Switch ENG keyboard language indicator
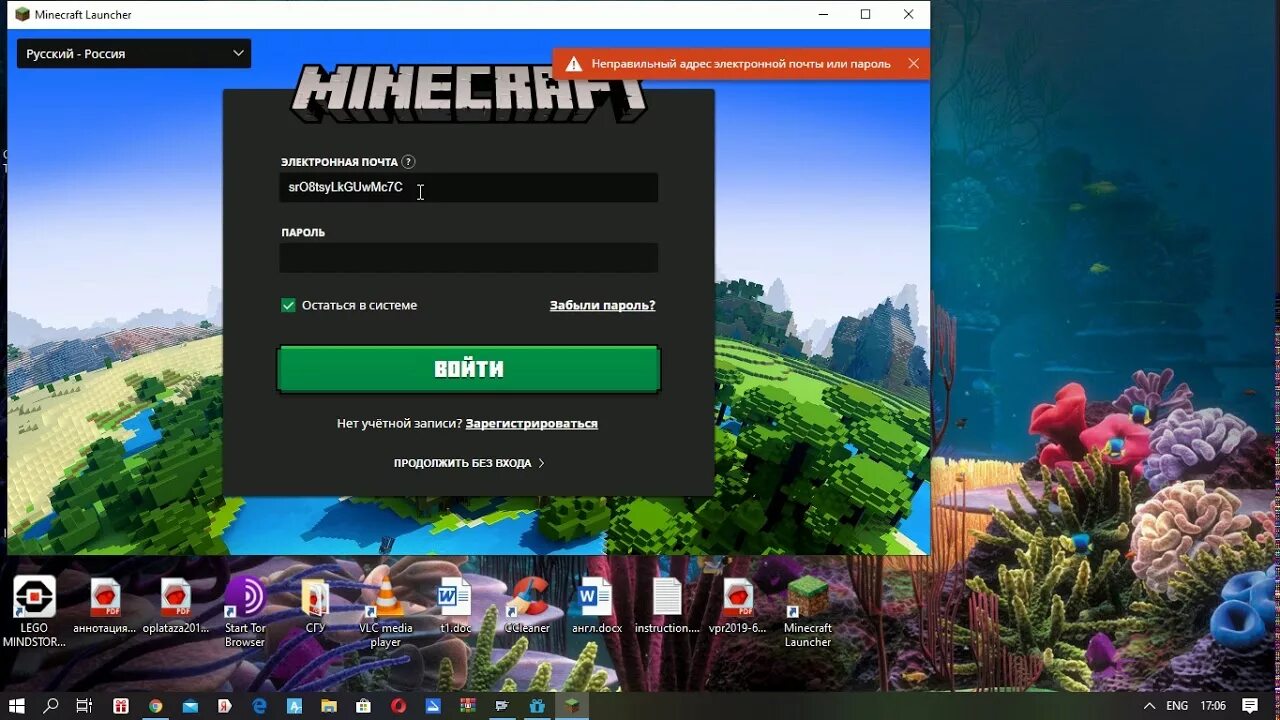 [1177, 705]
